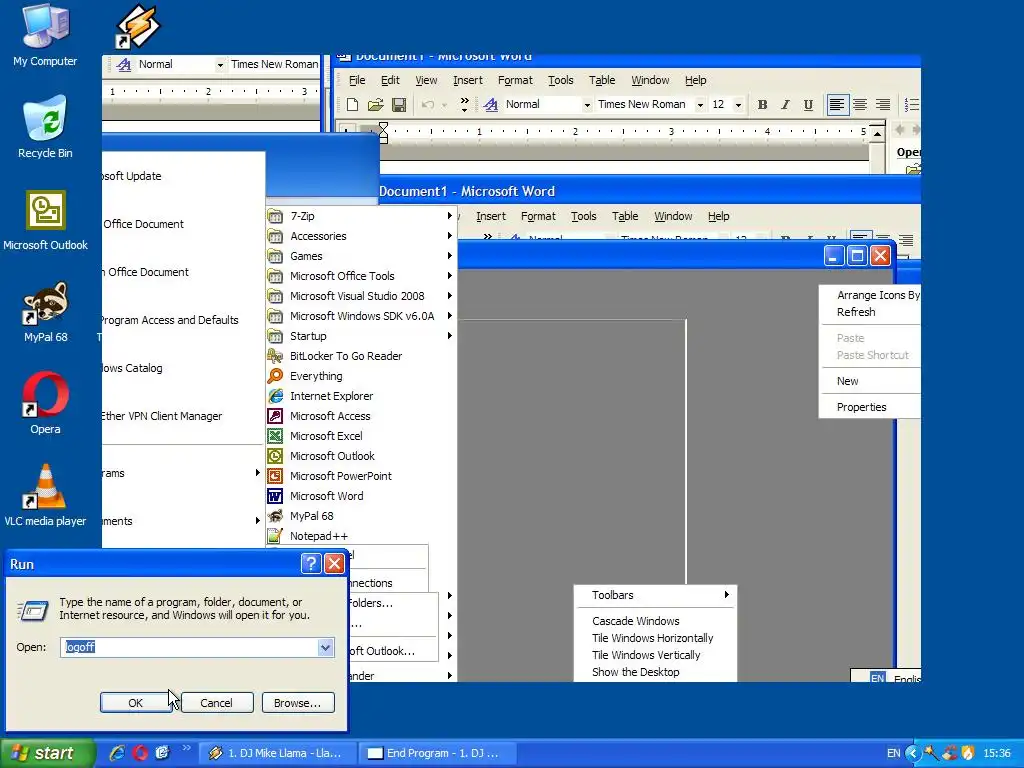Choose Tile Windows Horizontally
The height and width of the screenshot is (768, 1024).
coord(655,638)
